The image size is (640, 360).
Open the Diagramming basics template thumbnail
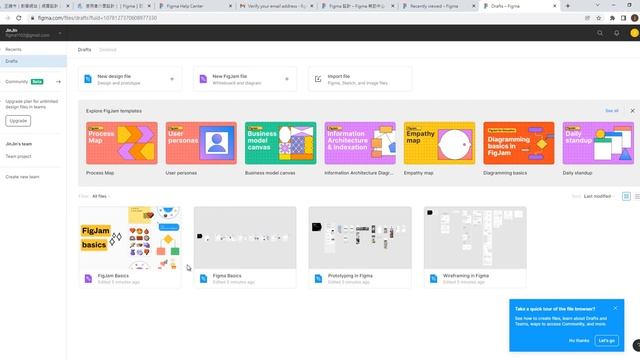(x=519, y=143)
